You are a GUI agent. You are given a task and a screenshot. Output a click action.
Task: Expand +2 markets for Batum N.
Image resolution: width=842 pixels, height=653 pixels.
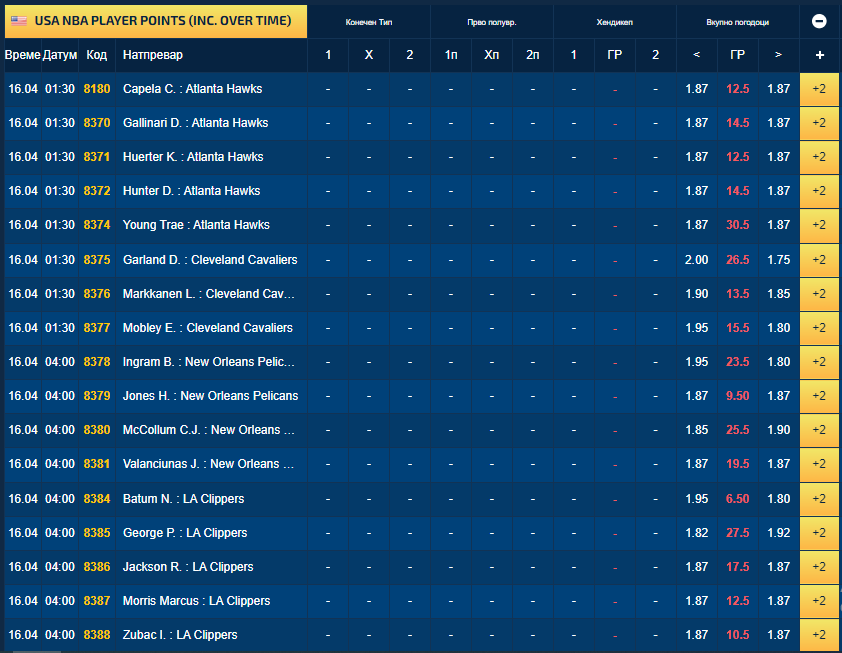point(819,499)
